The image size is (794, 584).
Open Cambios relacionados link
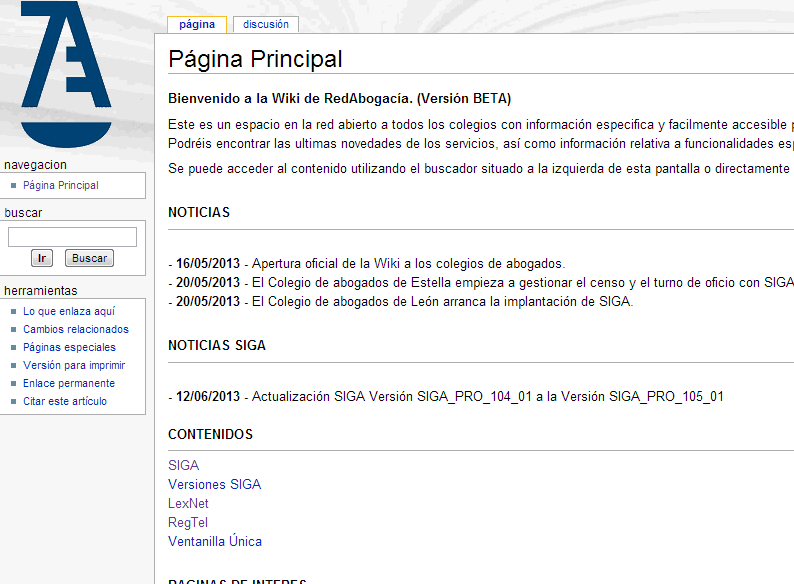click(x=76, y=329)
